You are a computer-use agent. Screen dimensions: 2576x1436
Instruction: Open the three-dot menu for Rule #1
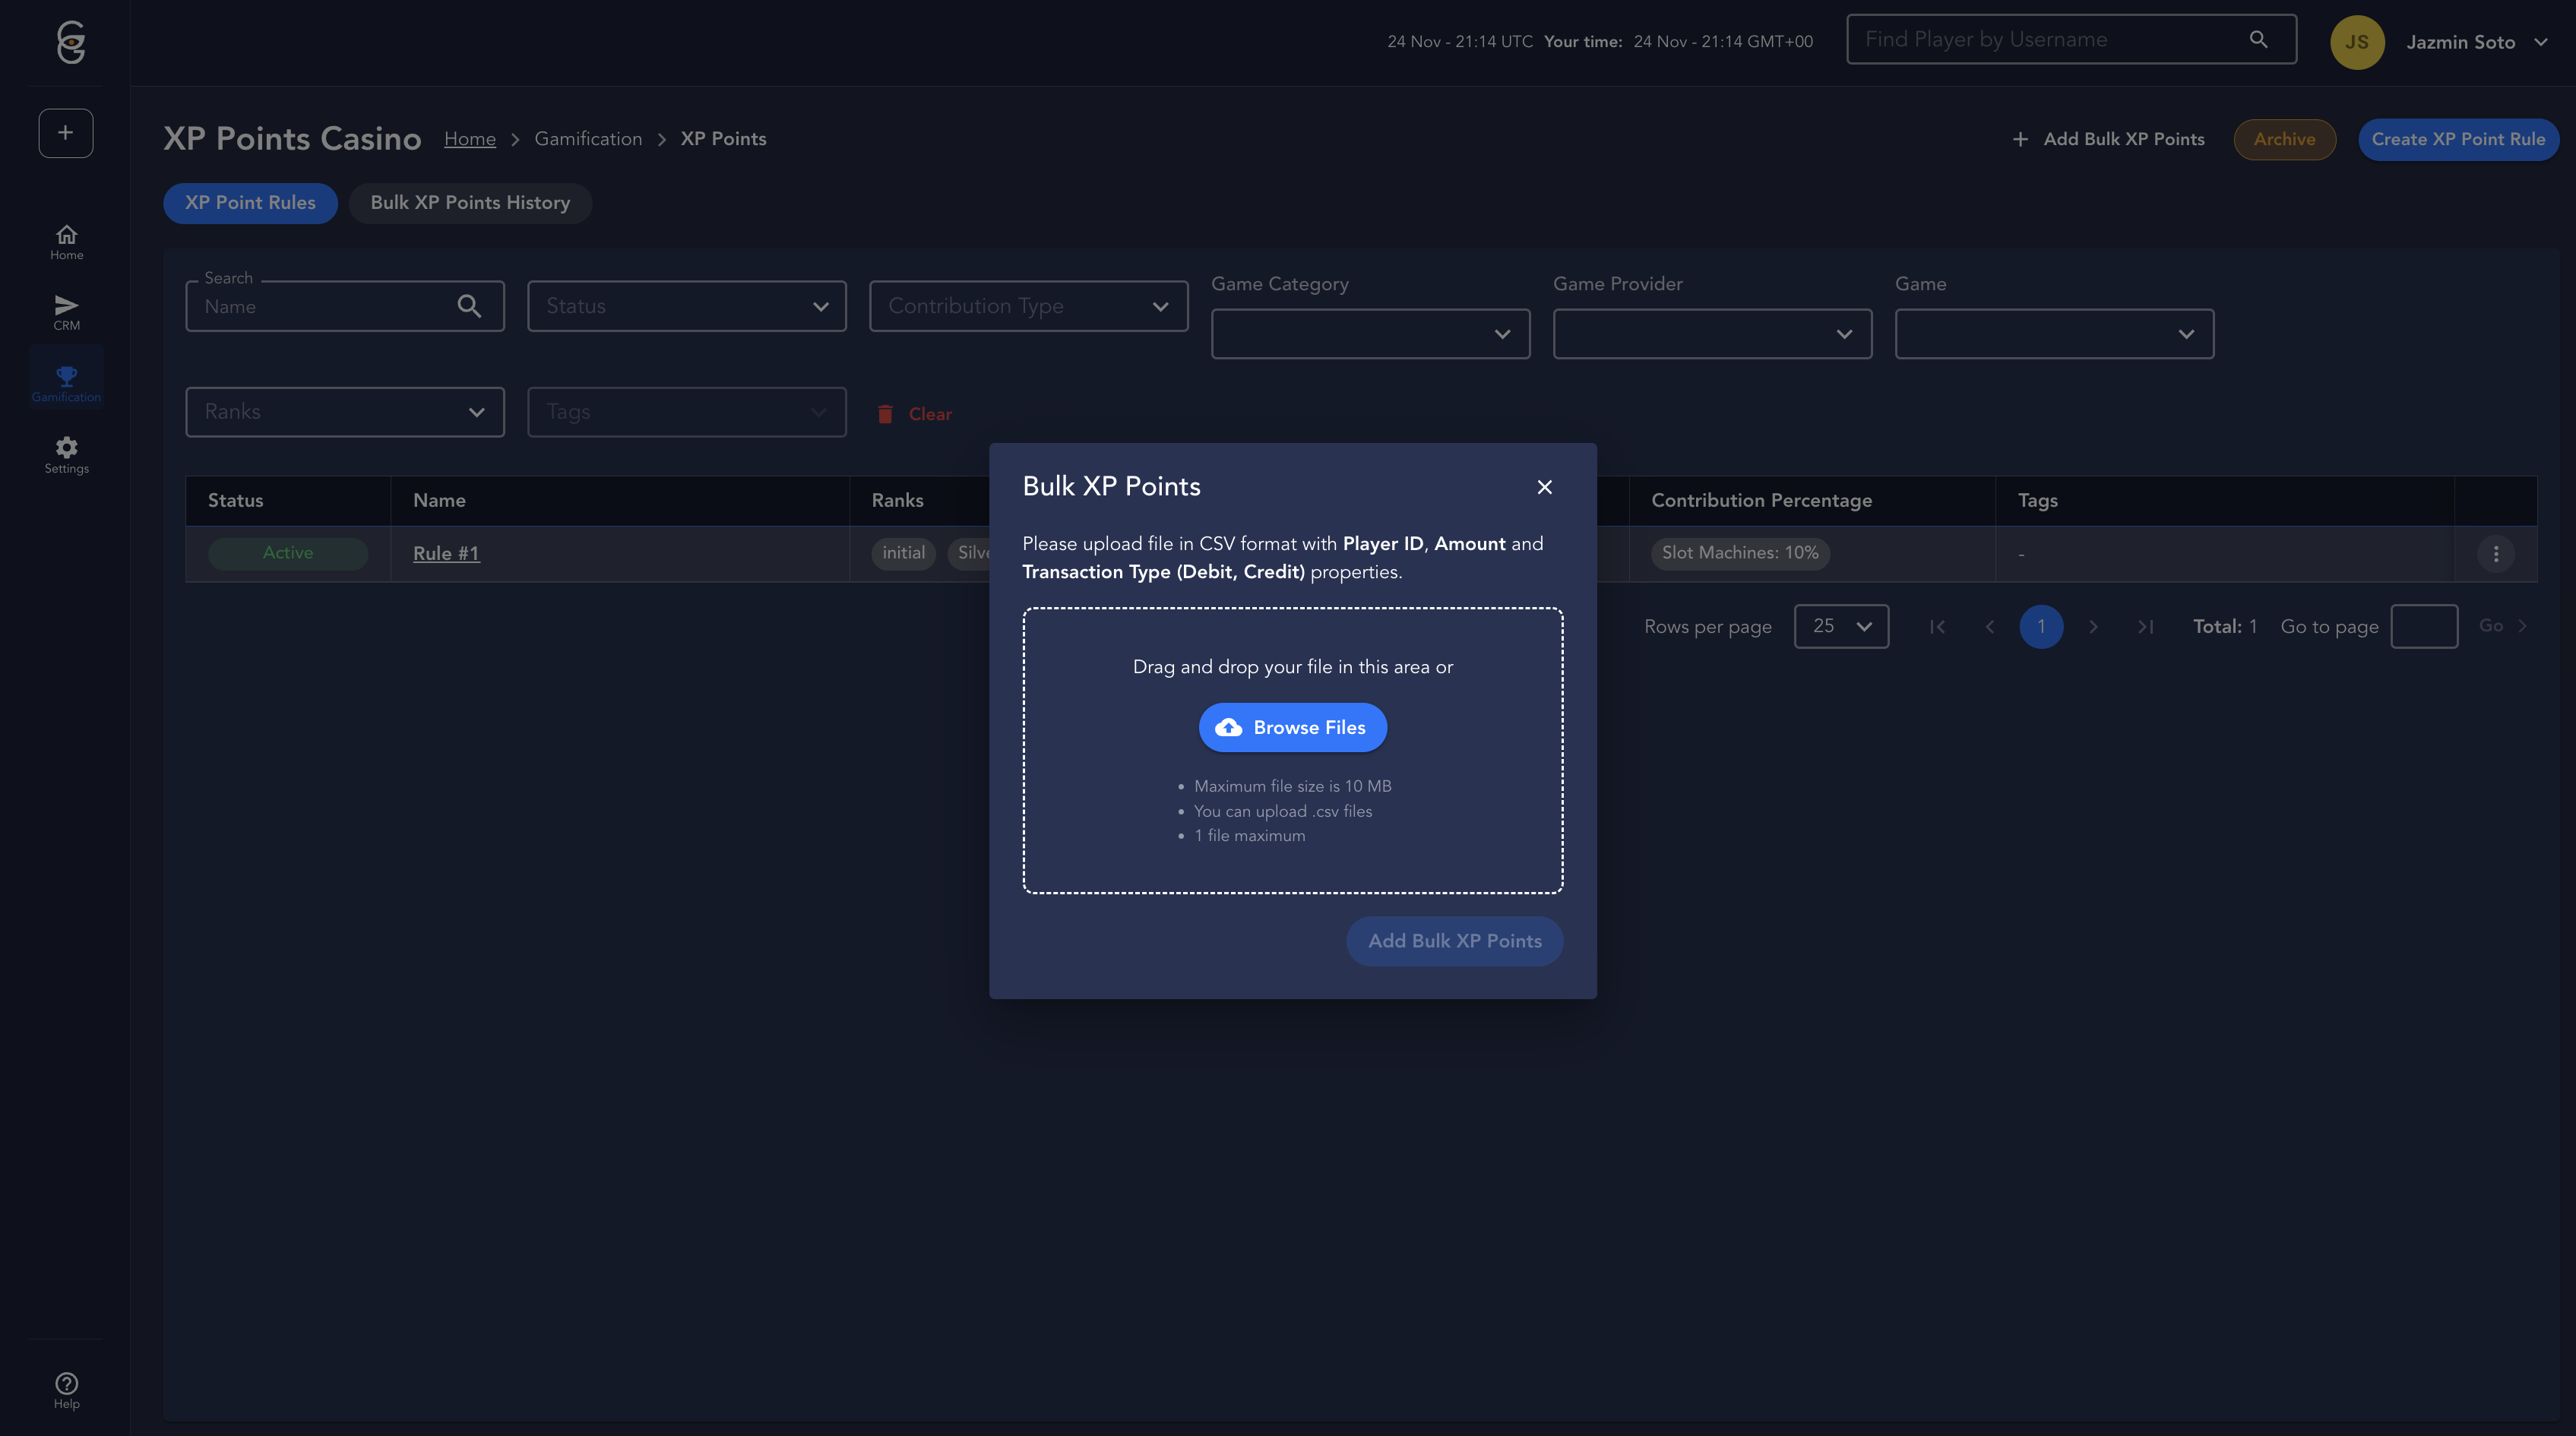pyautogui.click(x=2495, y=553)
